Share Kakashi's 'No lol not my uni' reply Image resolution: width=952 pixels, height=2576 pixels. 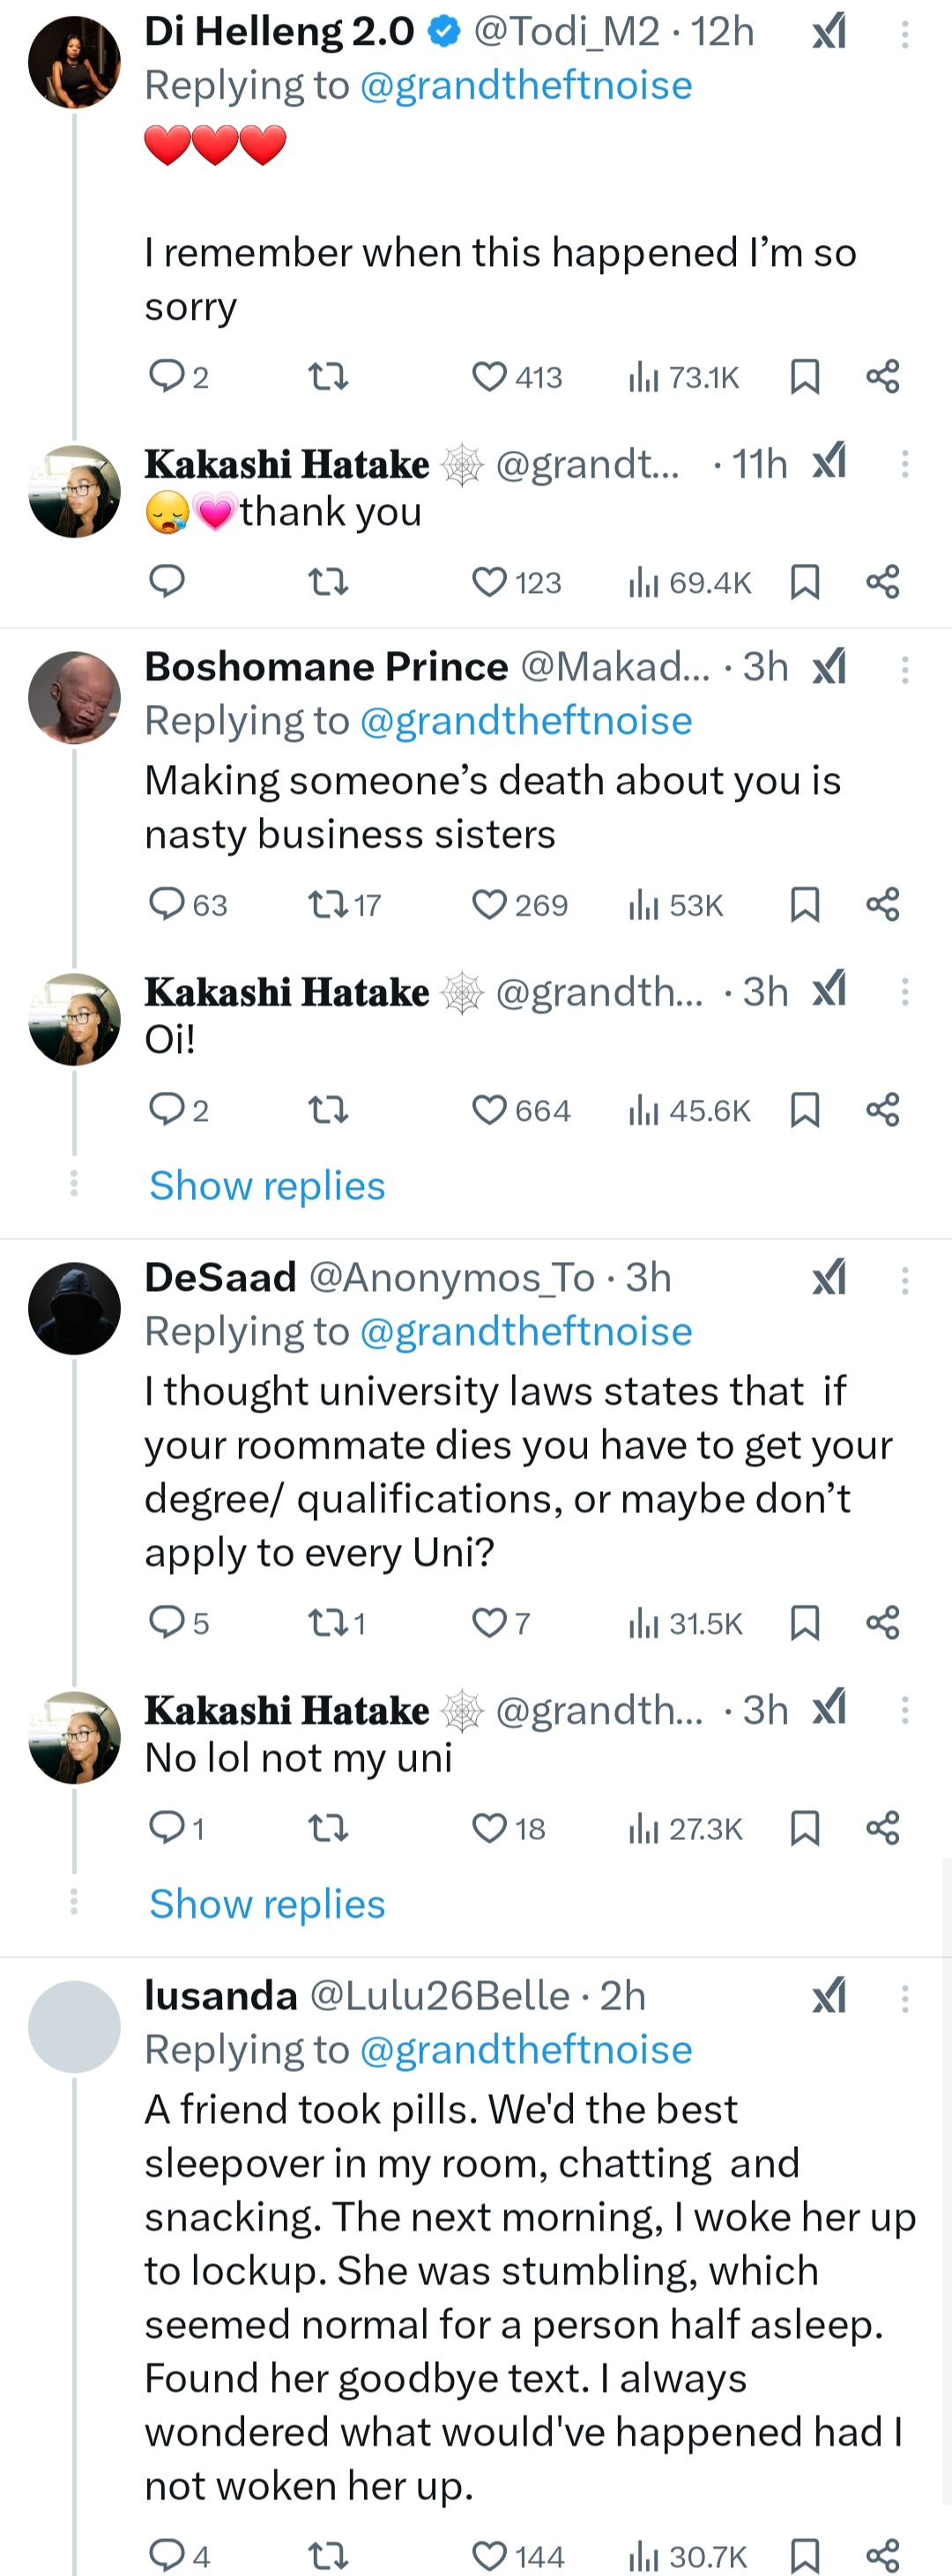[x=883, y=1828]
